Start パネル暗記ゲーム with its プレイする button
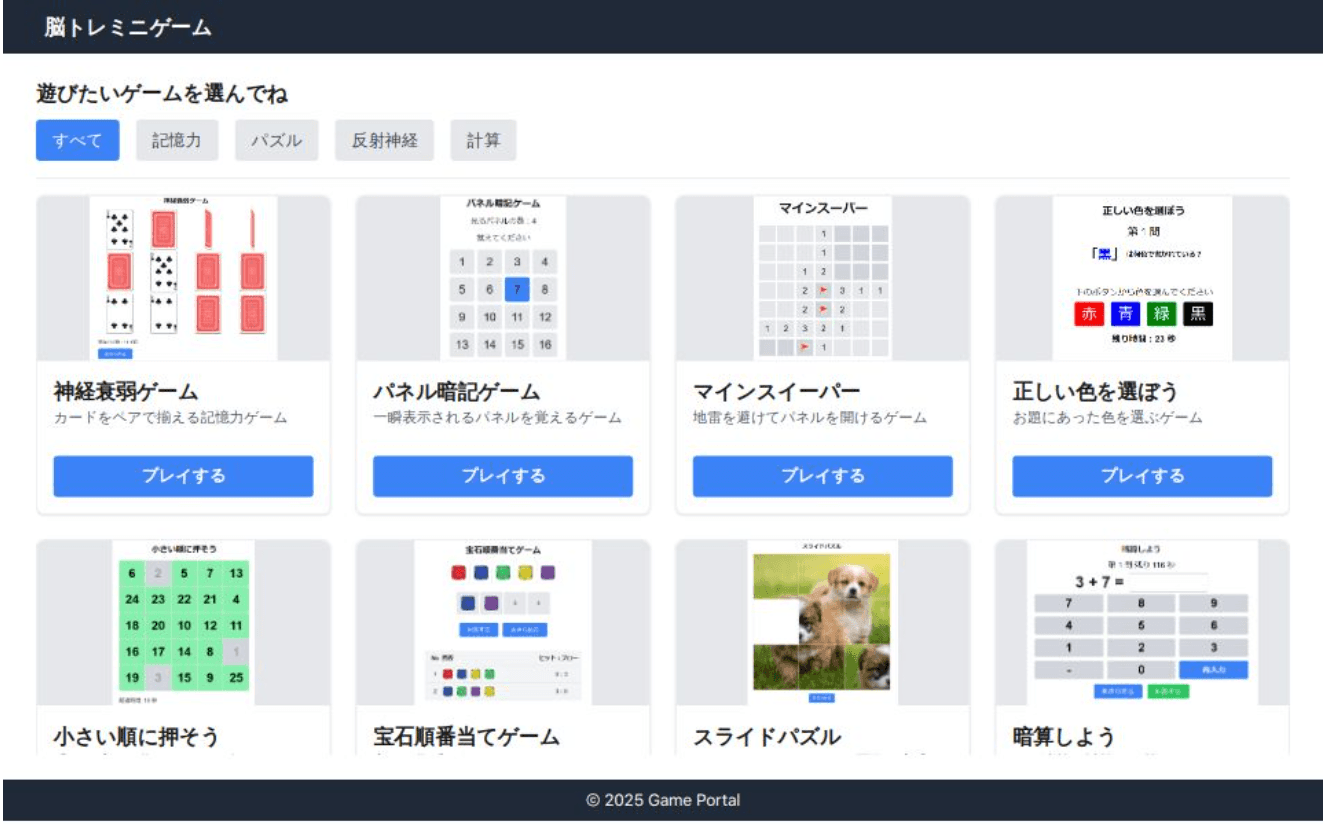1326x825 pixels. click(x=503, y=476)
